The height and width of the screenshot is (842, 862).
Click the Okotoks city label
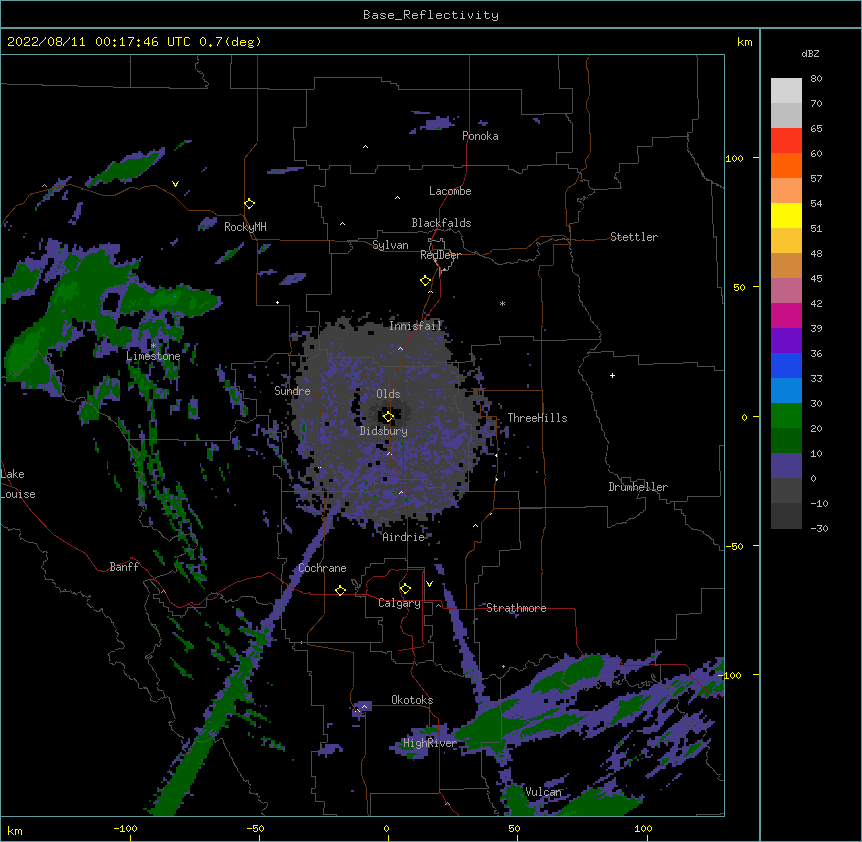412,700
